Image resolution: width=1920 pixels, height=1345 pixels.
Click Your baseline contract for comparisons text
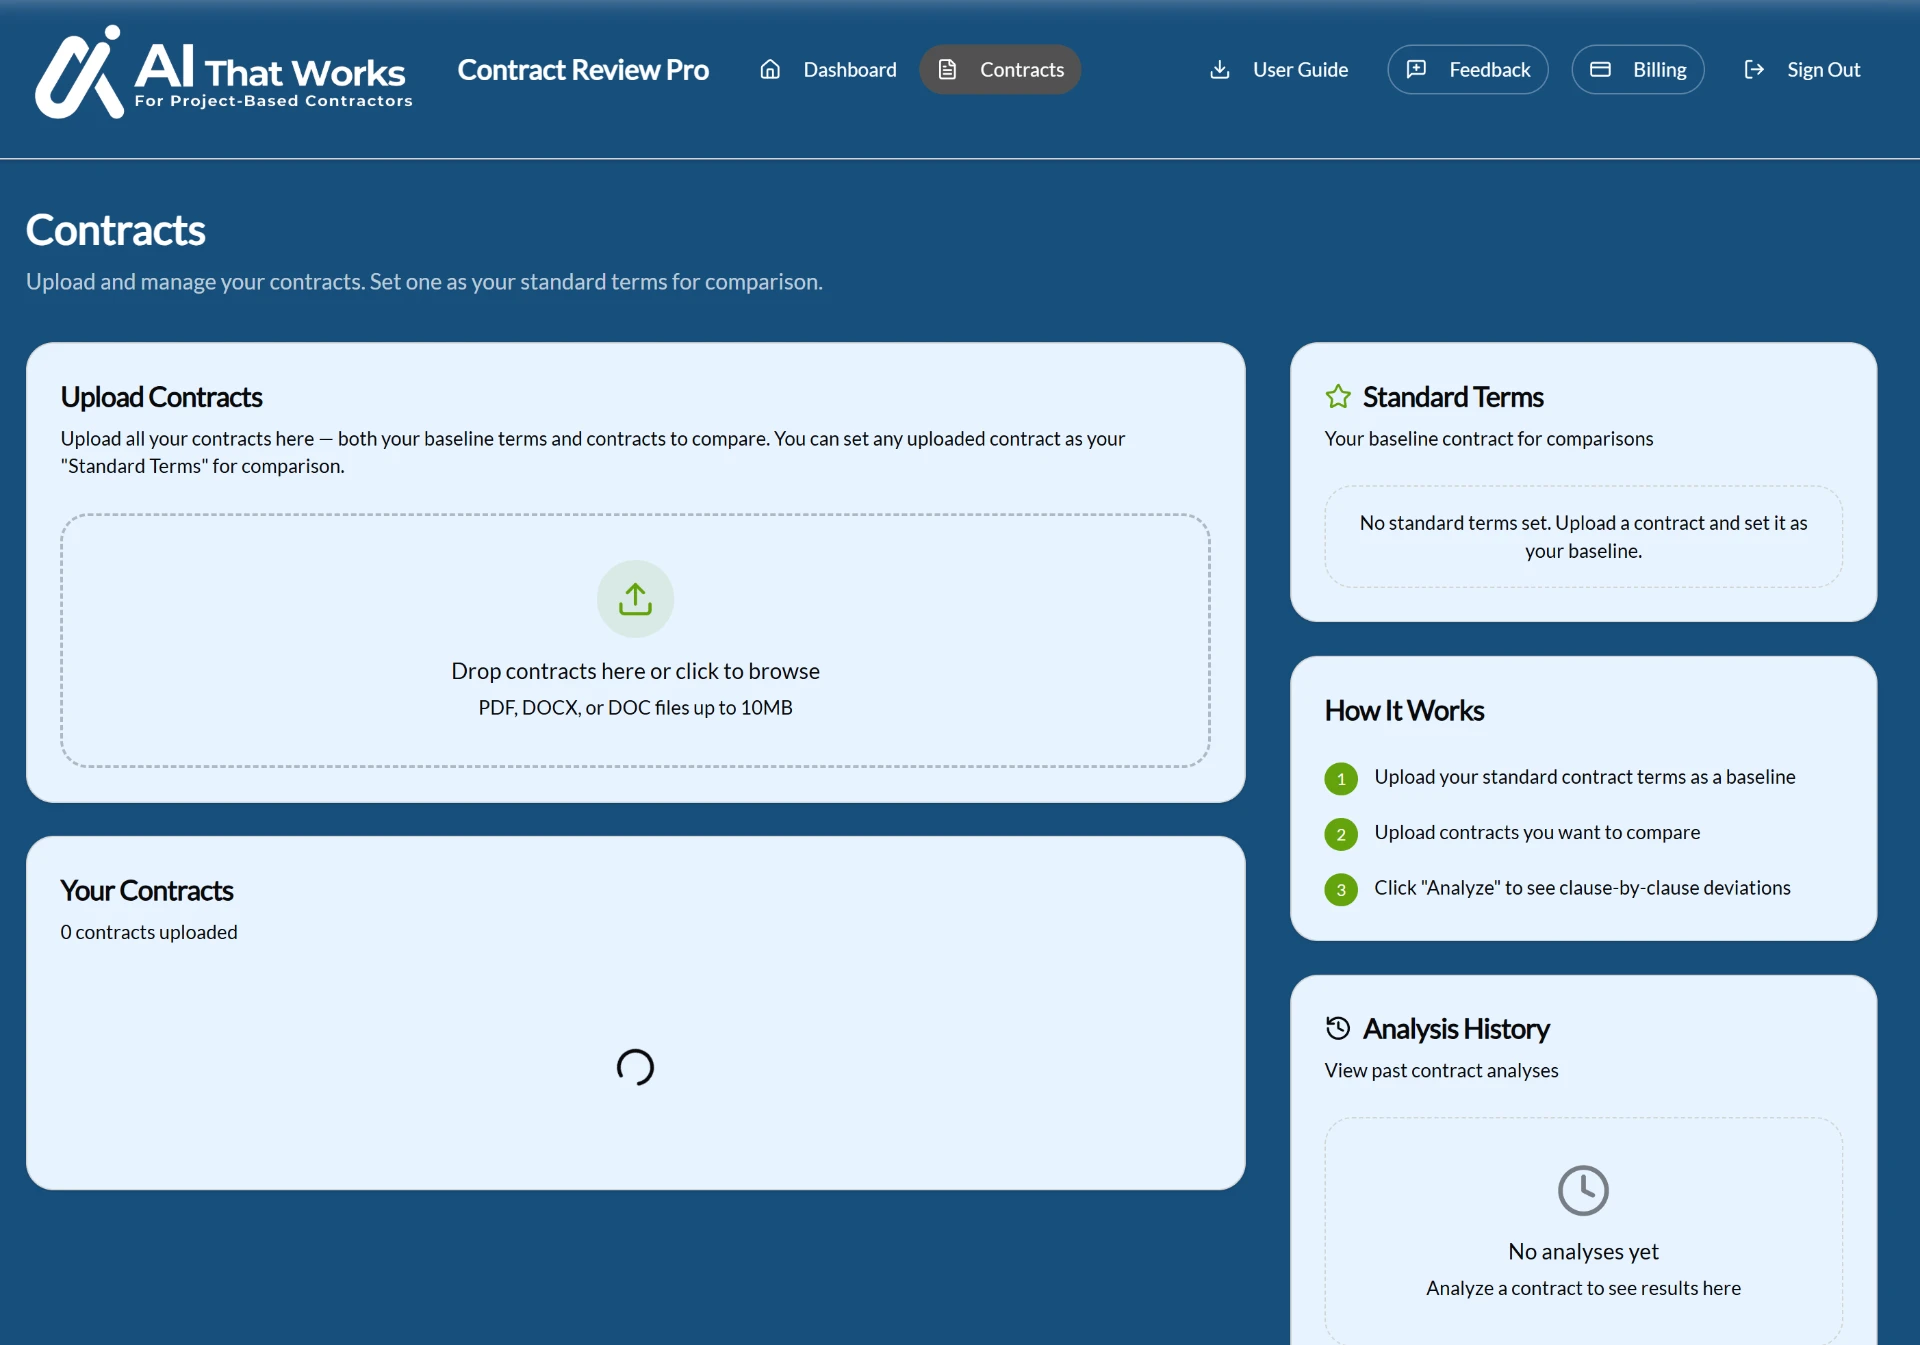[x=1489, y=439]
